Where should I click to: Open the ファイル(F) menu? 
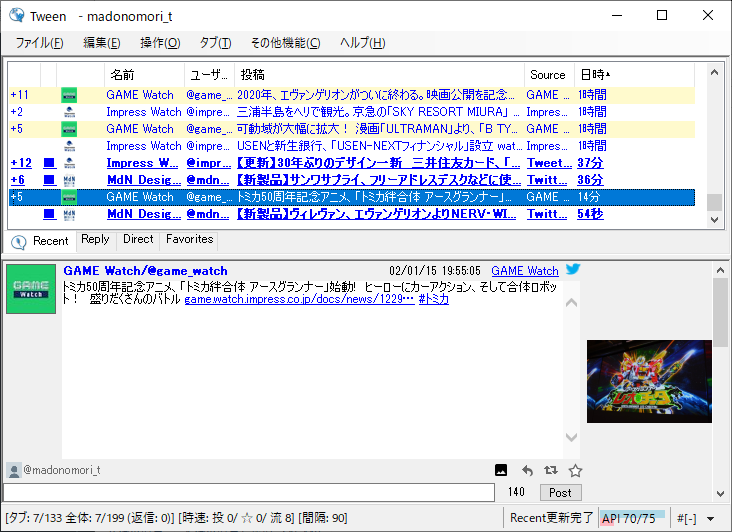click(x=39, y=43)
